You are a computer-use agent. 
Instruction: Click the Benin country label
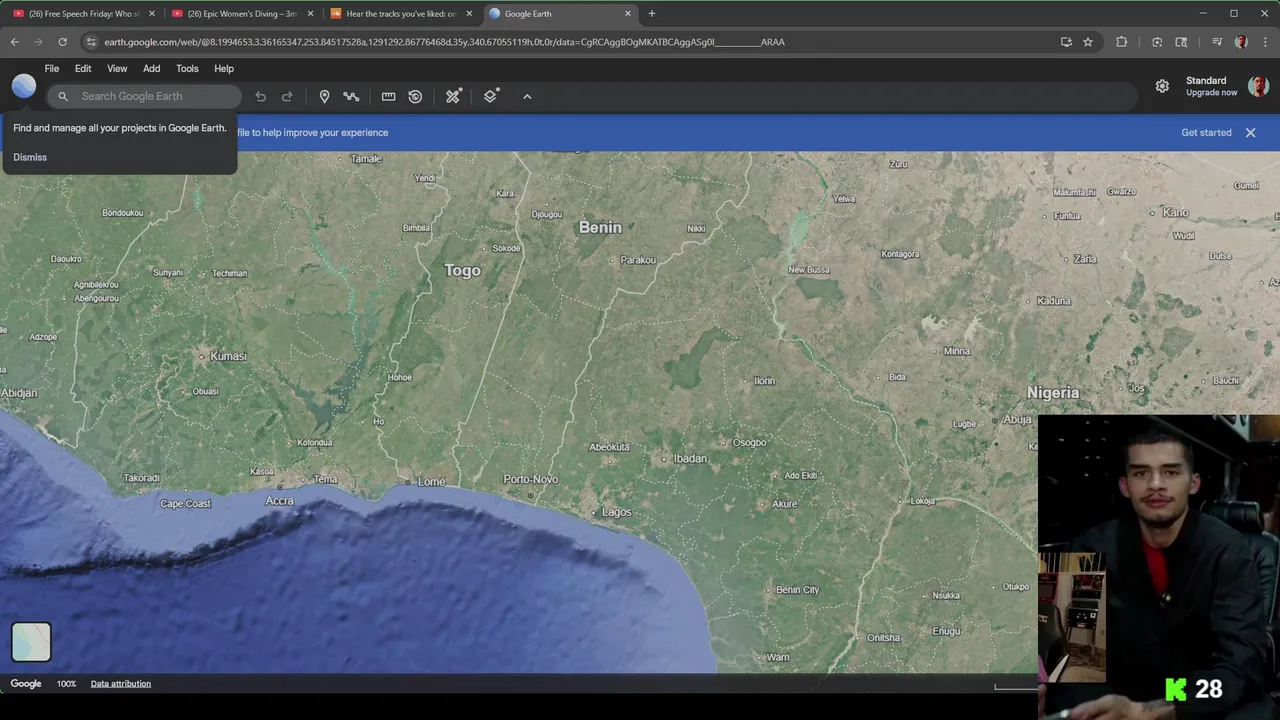point(600,227)
